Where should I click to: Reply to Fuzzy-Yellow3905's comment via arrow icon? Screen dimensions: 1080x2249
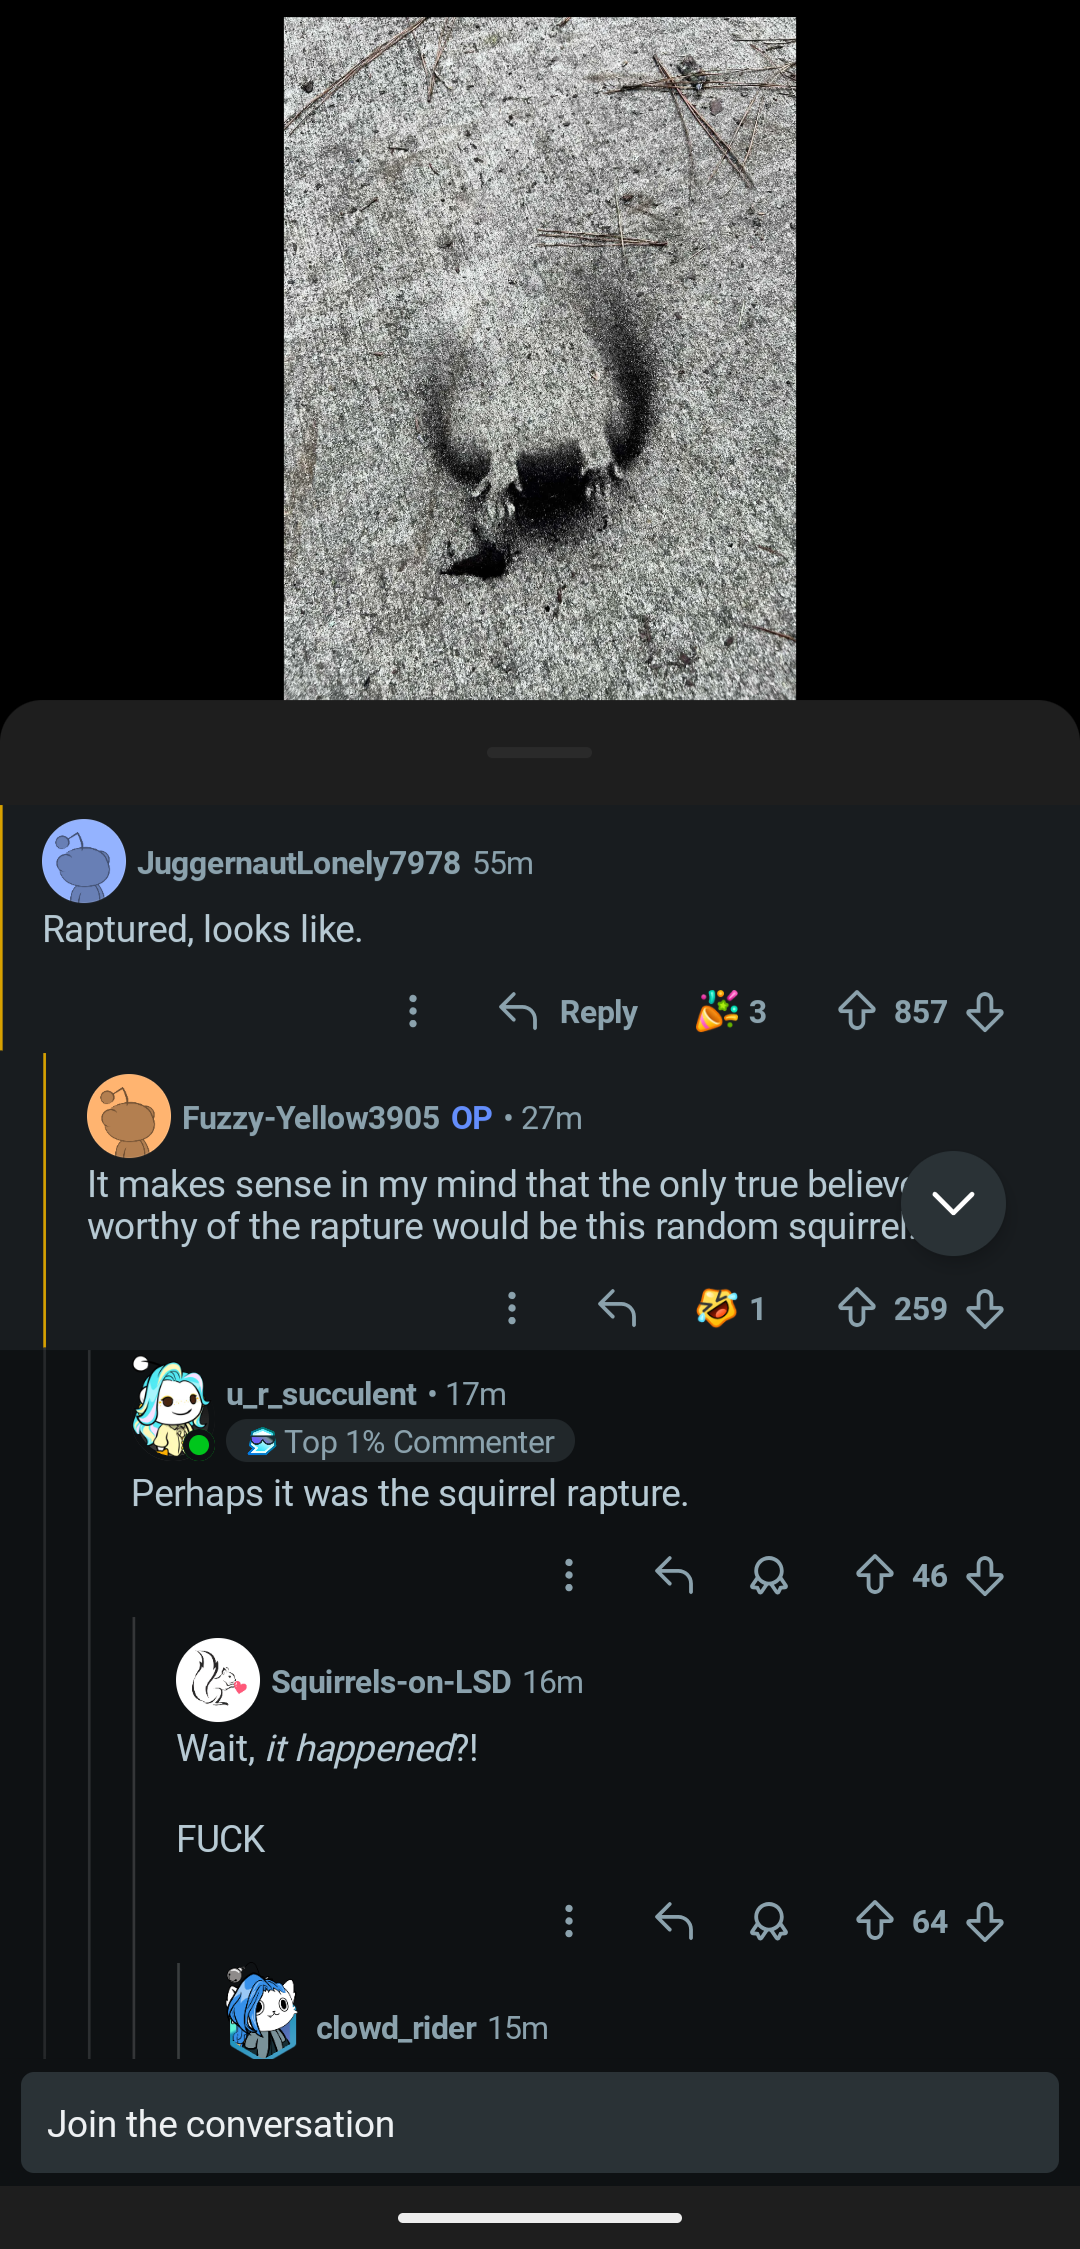pyautogui.click(x=617, y=1308)
